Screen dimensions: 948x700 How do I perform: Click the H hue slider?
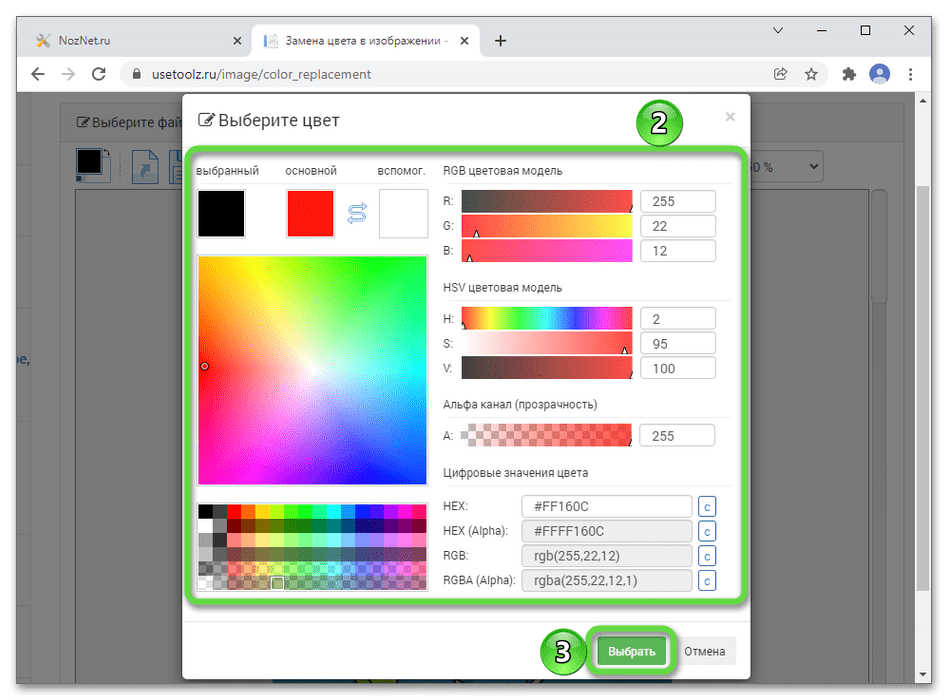pos(547,319)
